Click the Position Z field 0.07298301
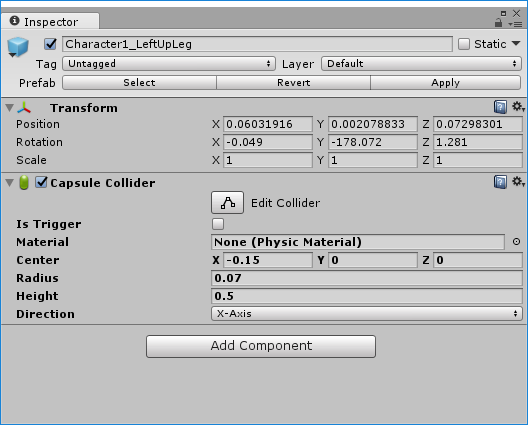528x425 pixels. (x=477, y=124)
